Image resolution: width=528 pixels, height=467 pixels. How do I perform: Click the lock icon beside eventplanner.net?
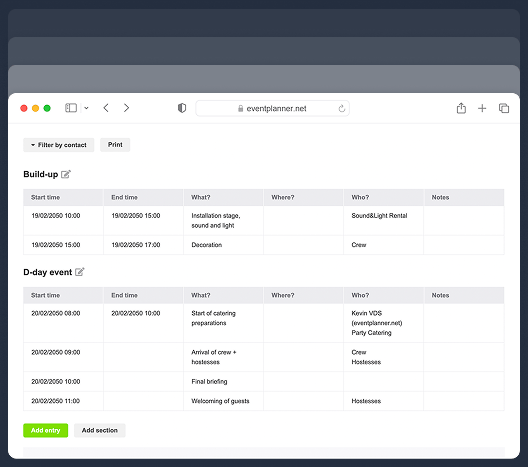[x=240, y=108]
